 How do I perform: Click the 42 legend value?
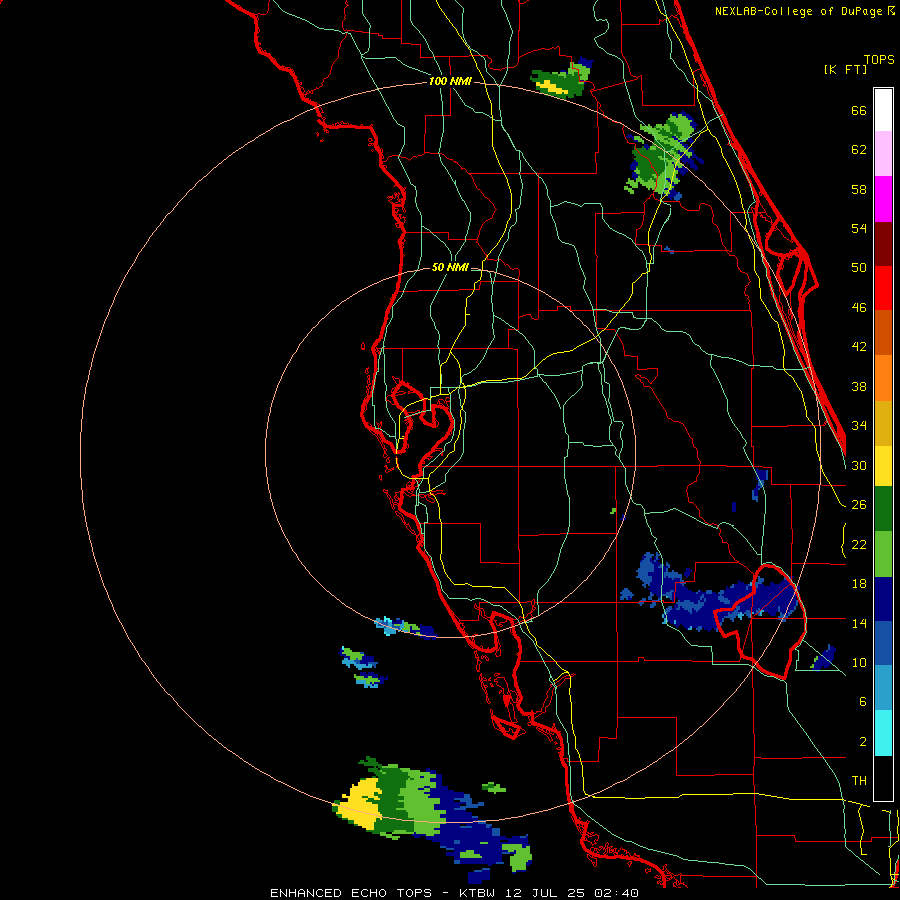(859, 346)
